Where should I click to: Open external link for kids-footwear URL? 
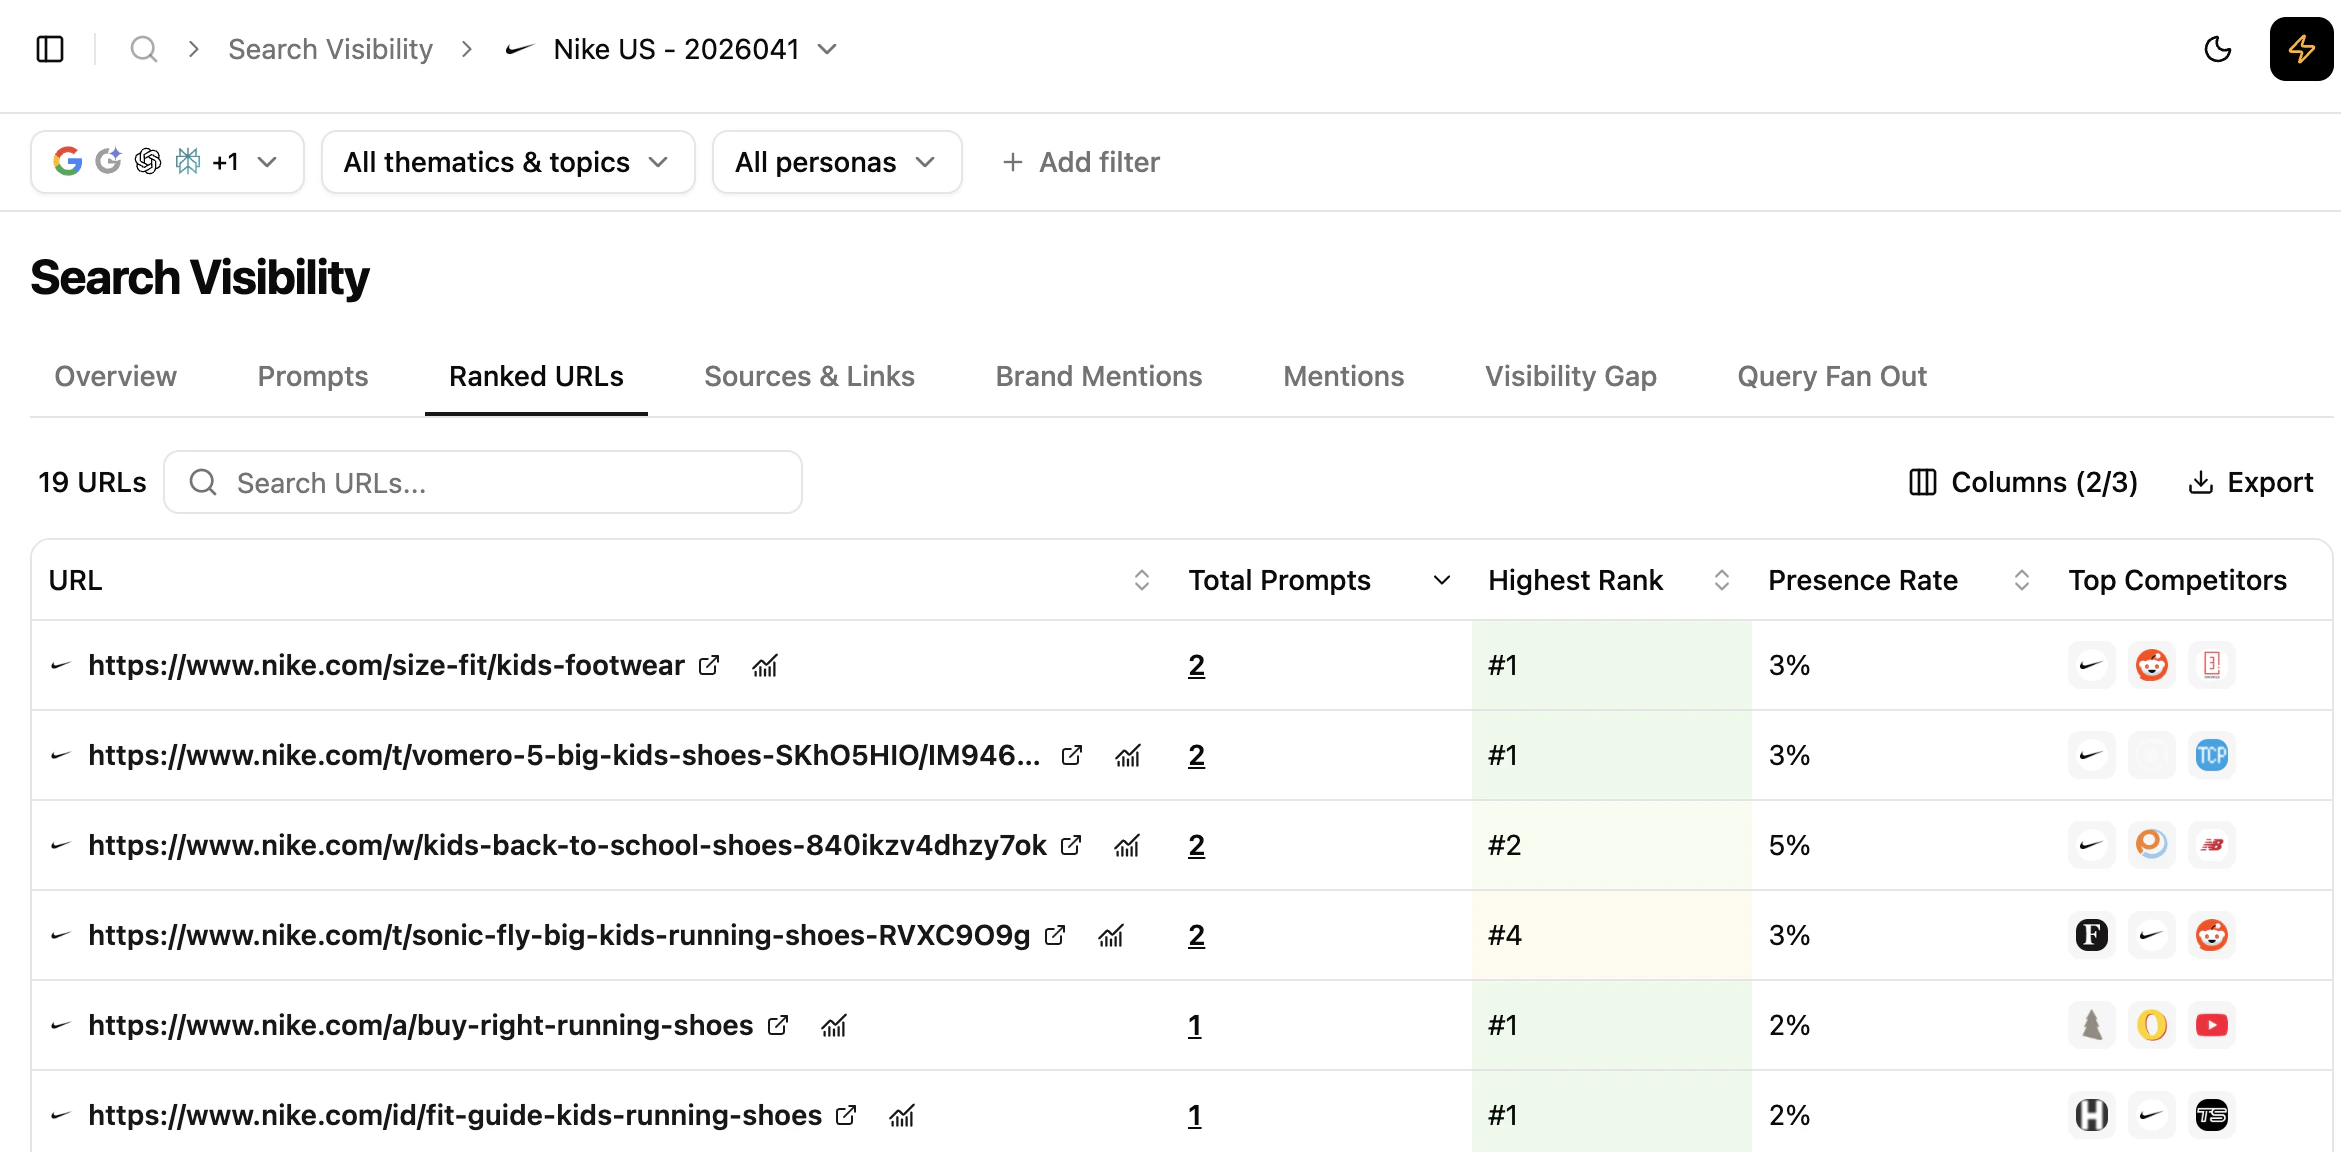point(709,665)
